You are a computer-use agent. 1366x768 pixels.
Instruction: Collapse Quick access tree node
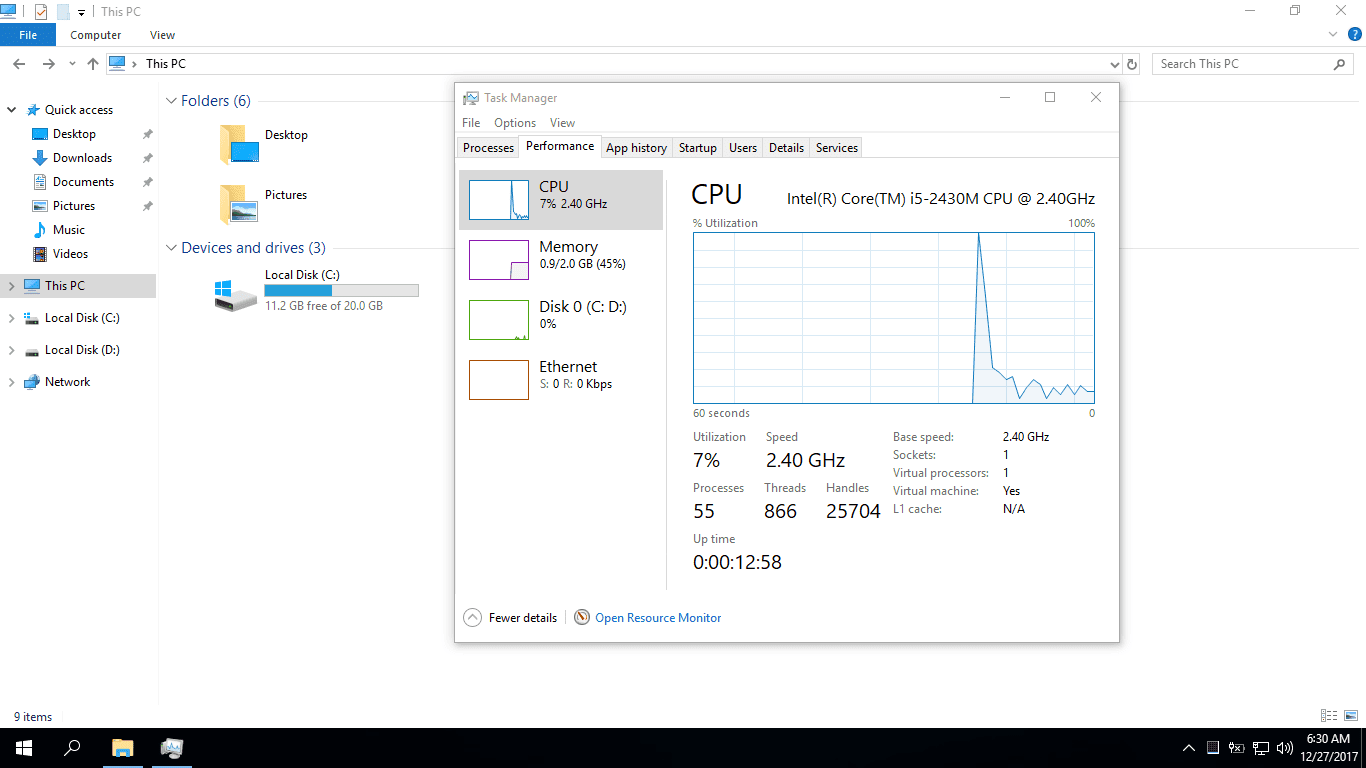pyautogui.click(x=12, y=110)
